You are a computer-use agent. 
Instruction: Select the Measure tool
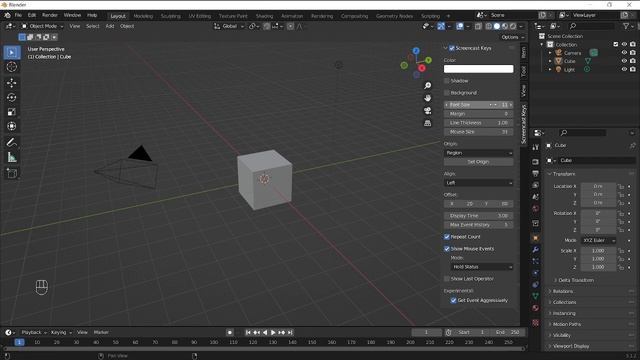(12, 157)
